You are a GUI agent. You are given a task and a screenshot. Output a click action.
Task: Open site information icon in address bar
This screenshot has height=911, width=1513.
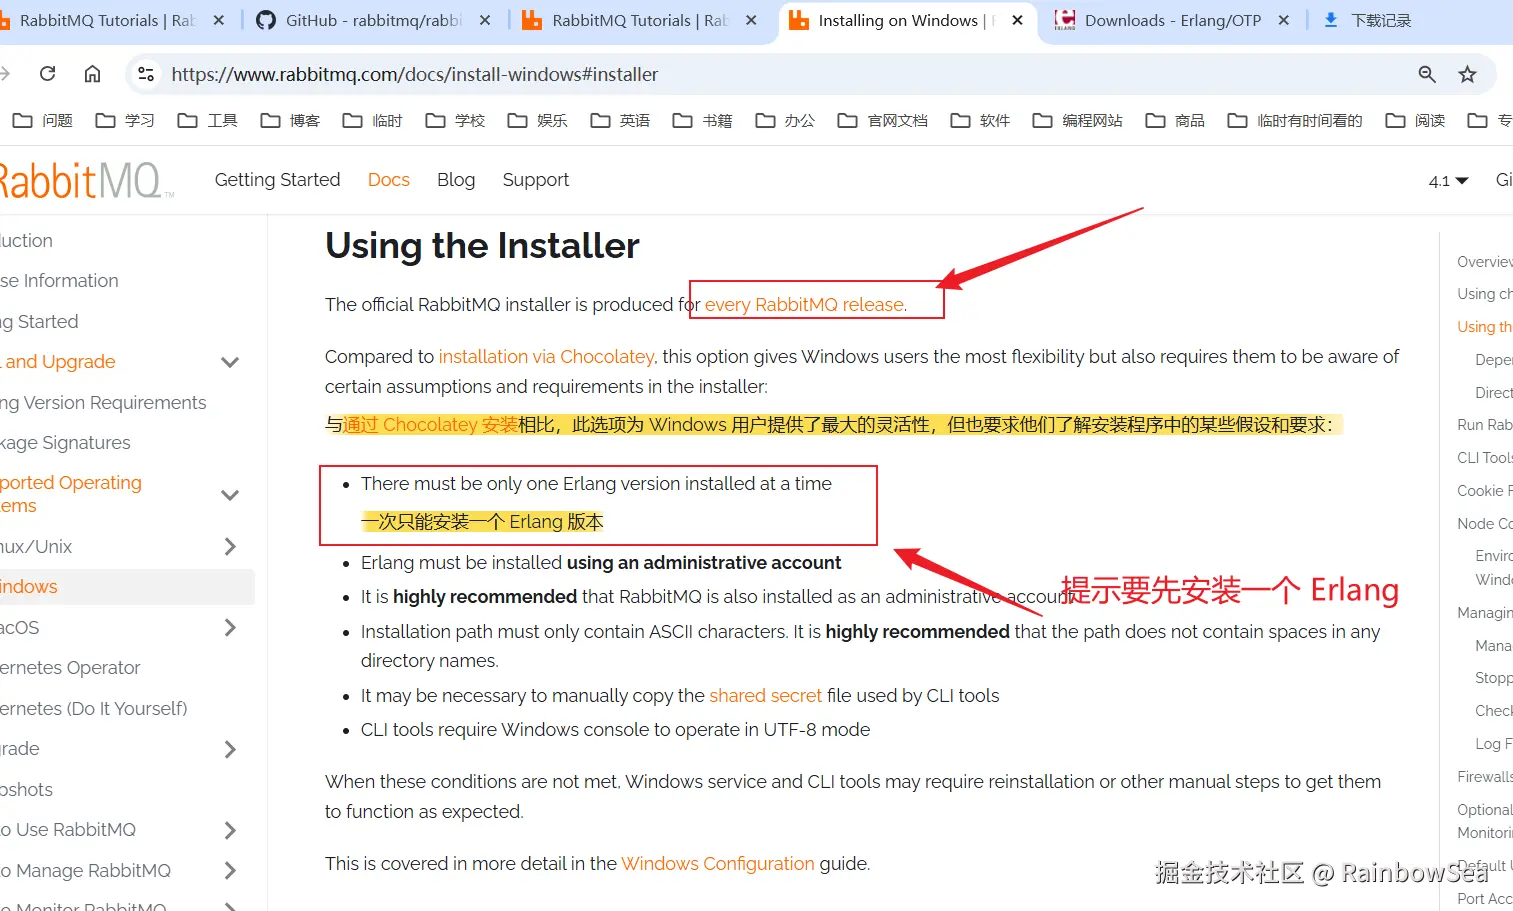[146, 74]
